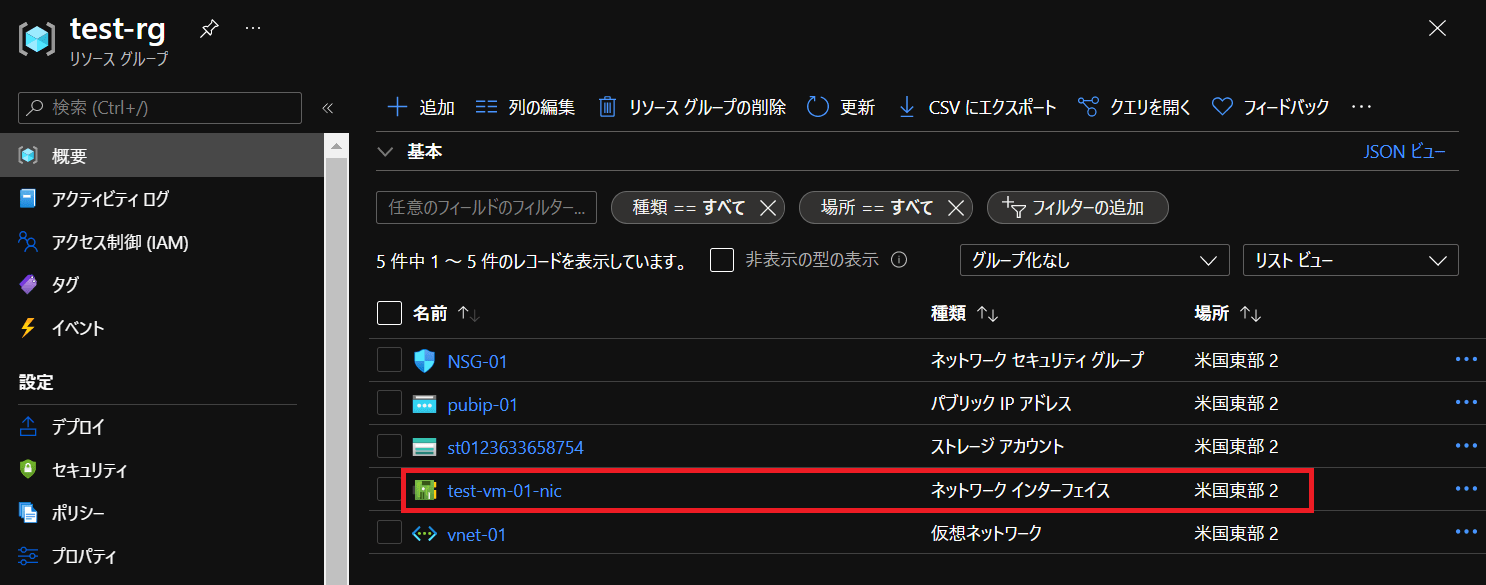The width and height of the screenshot is (1486, 585).
Task: Click the 列の編集 columns icon
Action: (486, 107)
